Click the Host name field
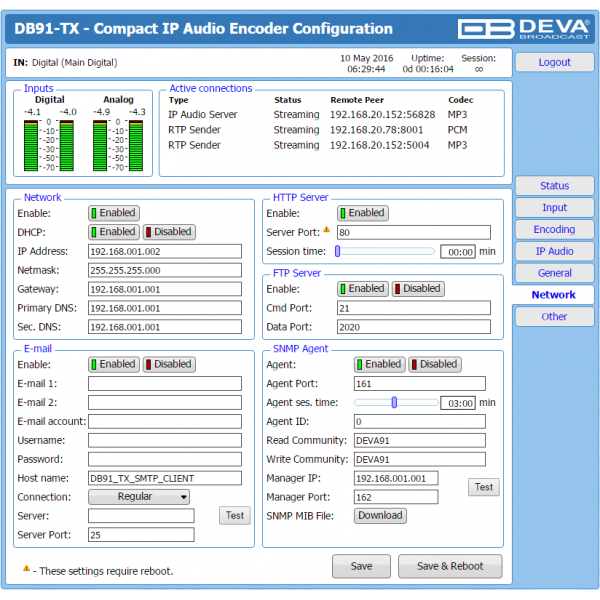The image size is (600, 600). point(165,478)
